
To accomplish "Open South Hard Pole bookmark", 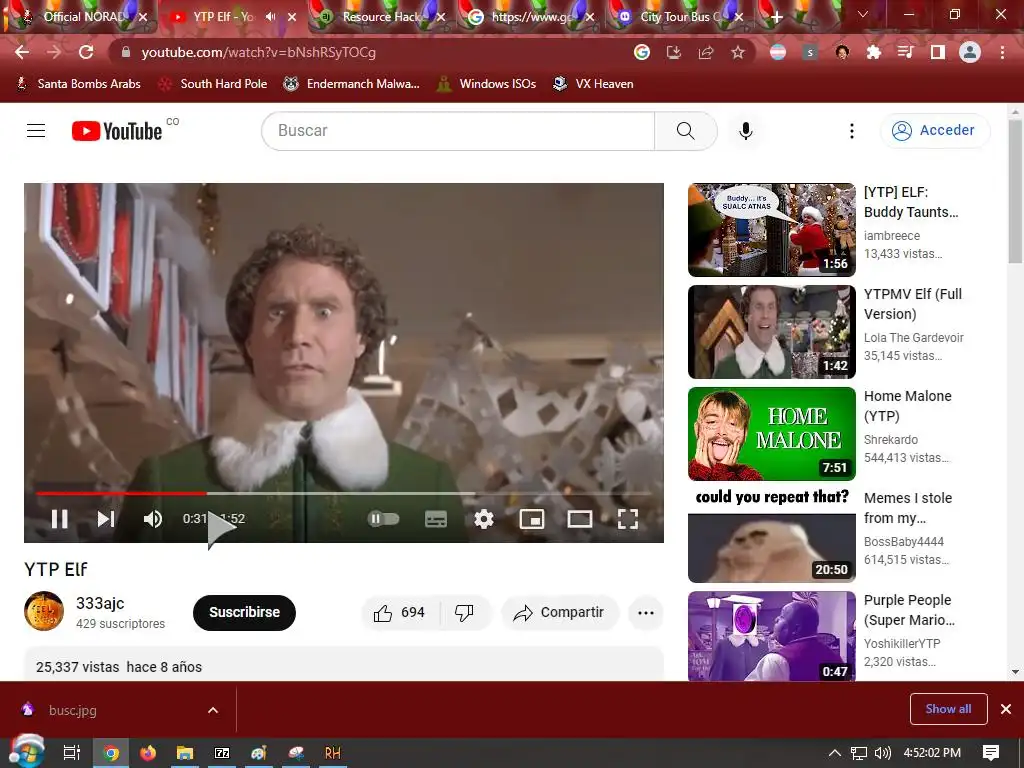I will pos(214,84).
